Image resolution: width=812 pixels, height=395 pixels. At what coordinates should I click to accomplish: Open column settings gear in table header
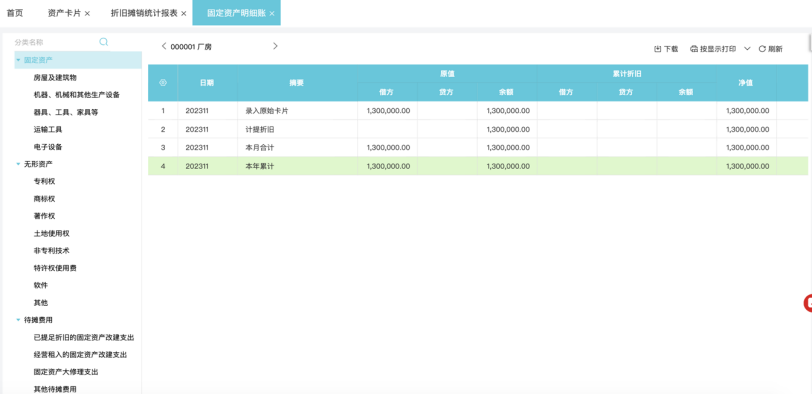163,83
